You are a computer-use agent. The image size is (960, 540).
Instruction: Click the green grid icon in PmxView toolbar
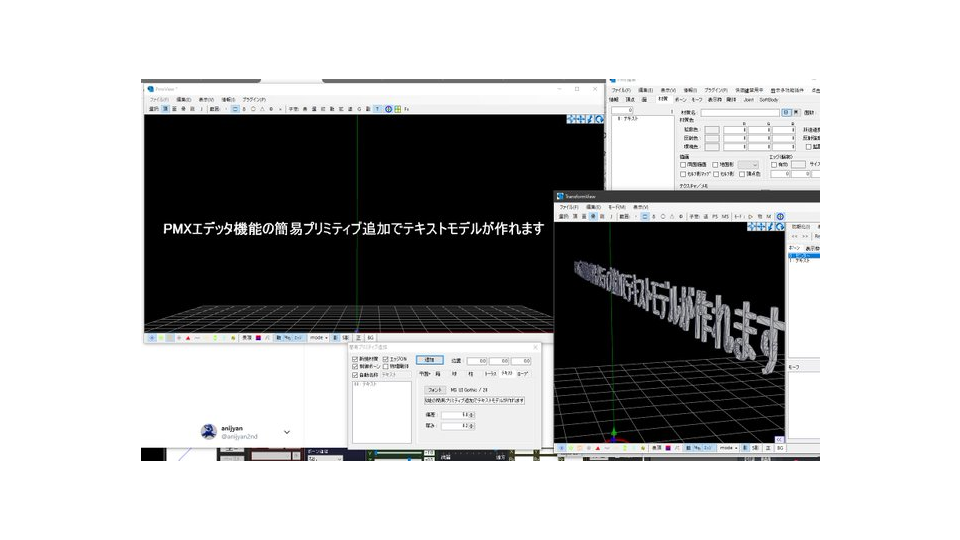(x=397, y=109)
